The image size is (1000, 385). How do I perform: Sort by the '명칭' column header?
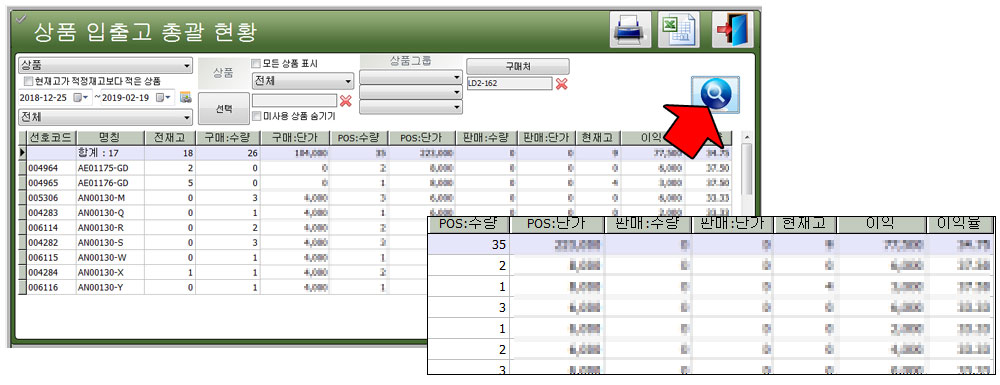(x=110, y=138)
